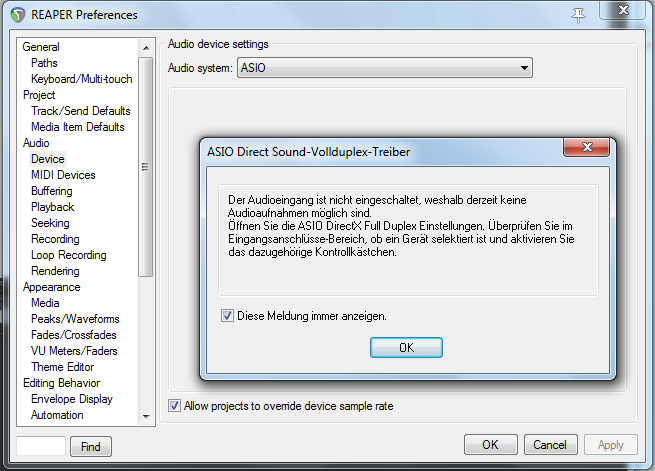Open Playback settings
Image resolution: width=655 pixels, height=471 pixels.
coord(53,207)
